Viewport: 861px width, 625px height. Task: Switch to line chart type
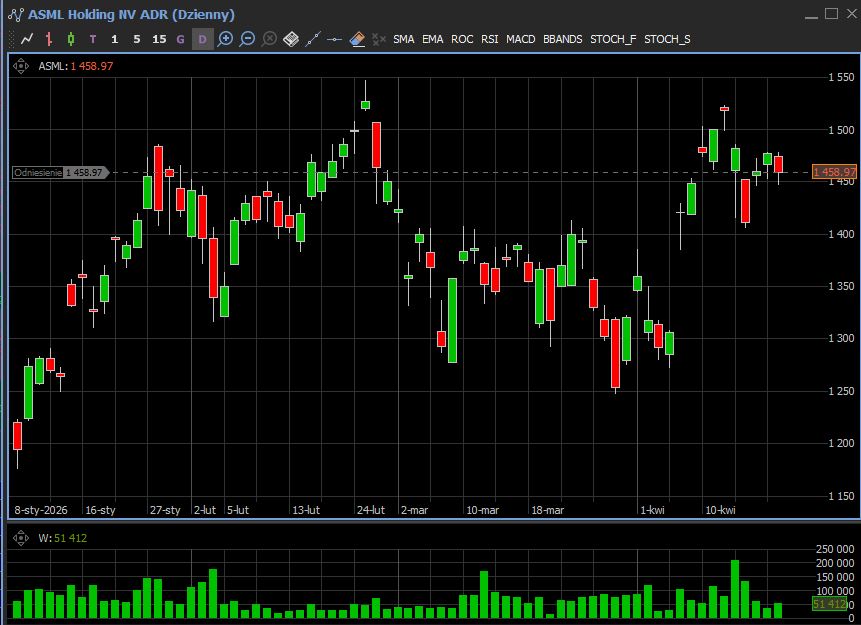27,39
